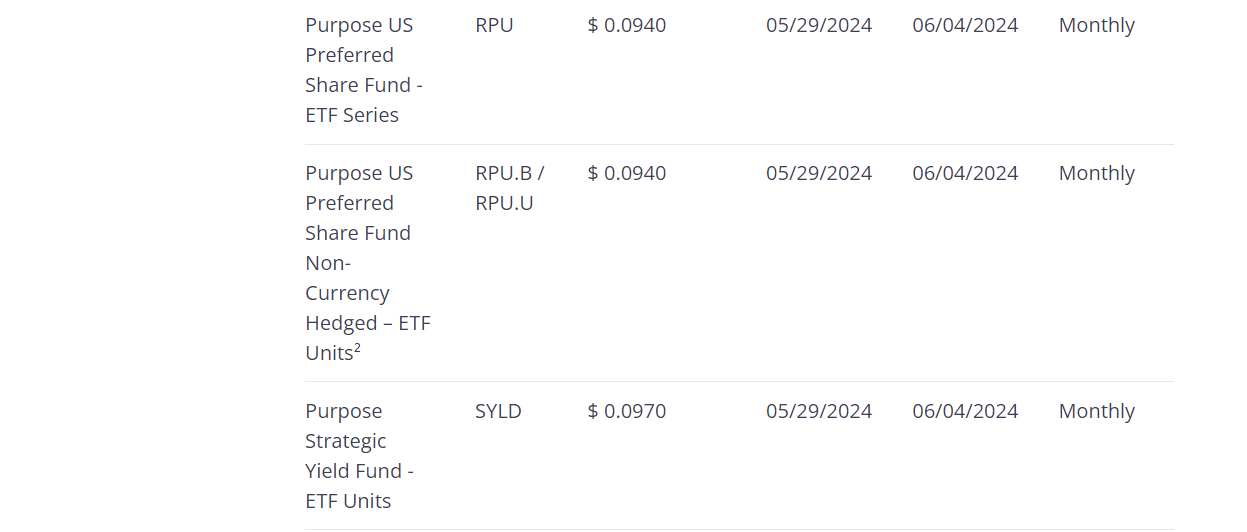1247x532 pixels.
Task: Click the 05/29/2024 date in the RPU.B row
Action: point(819,173)
